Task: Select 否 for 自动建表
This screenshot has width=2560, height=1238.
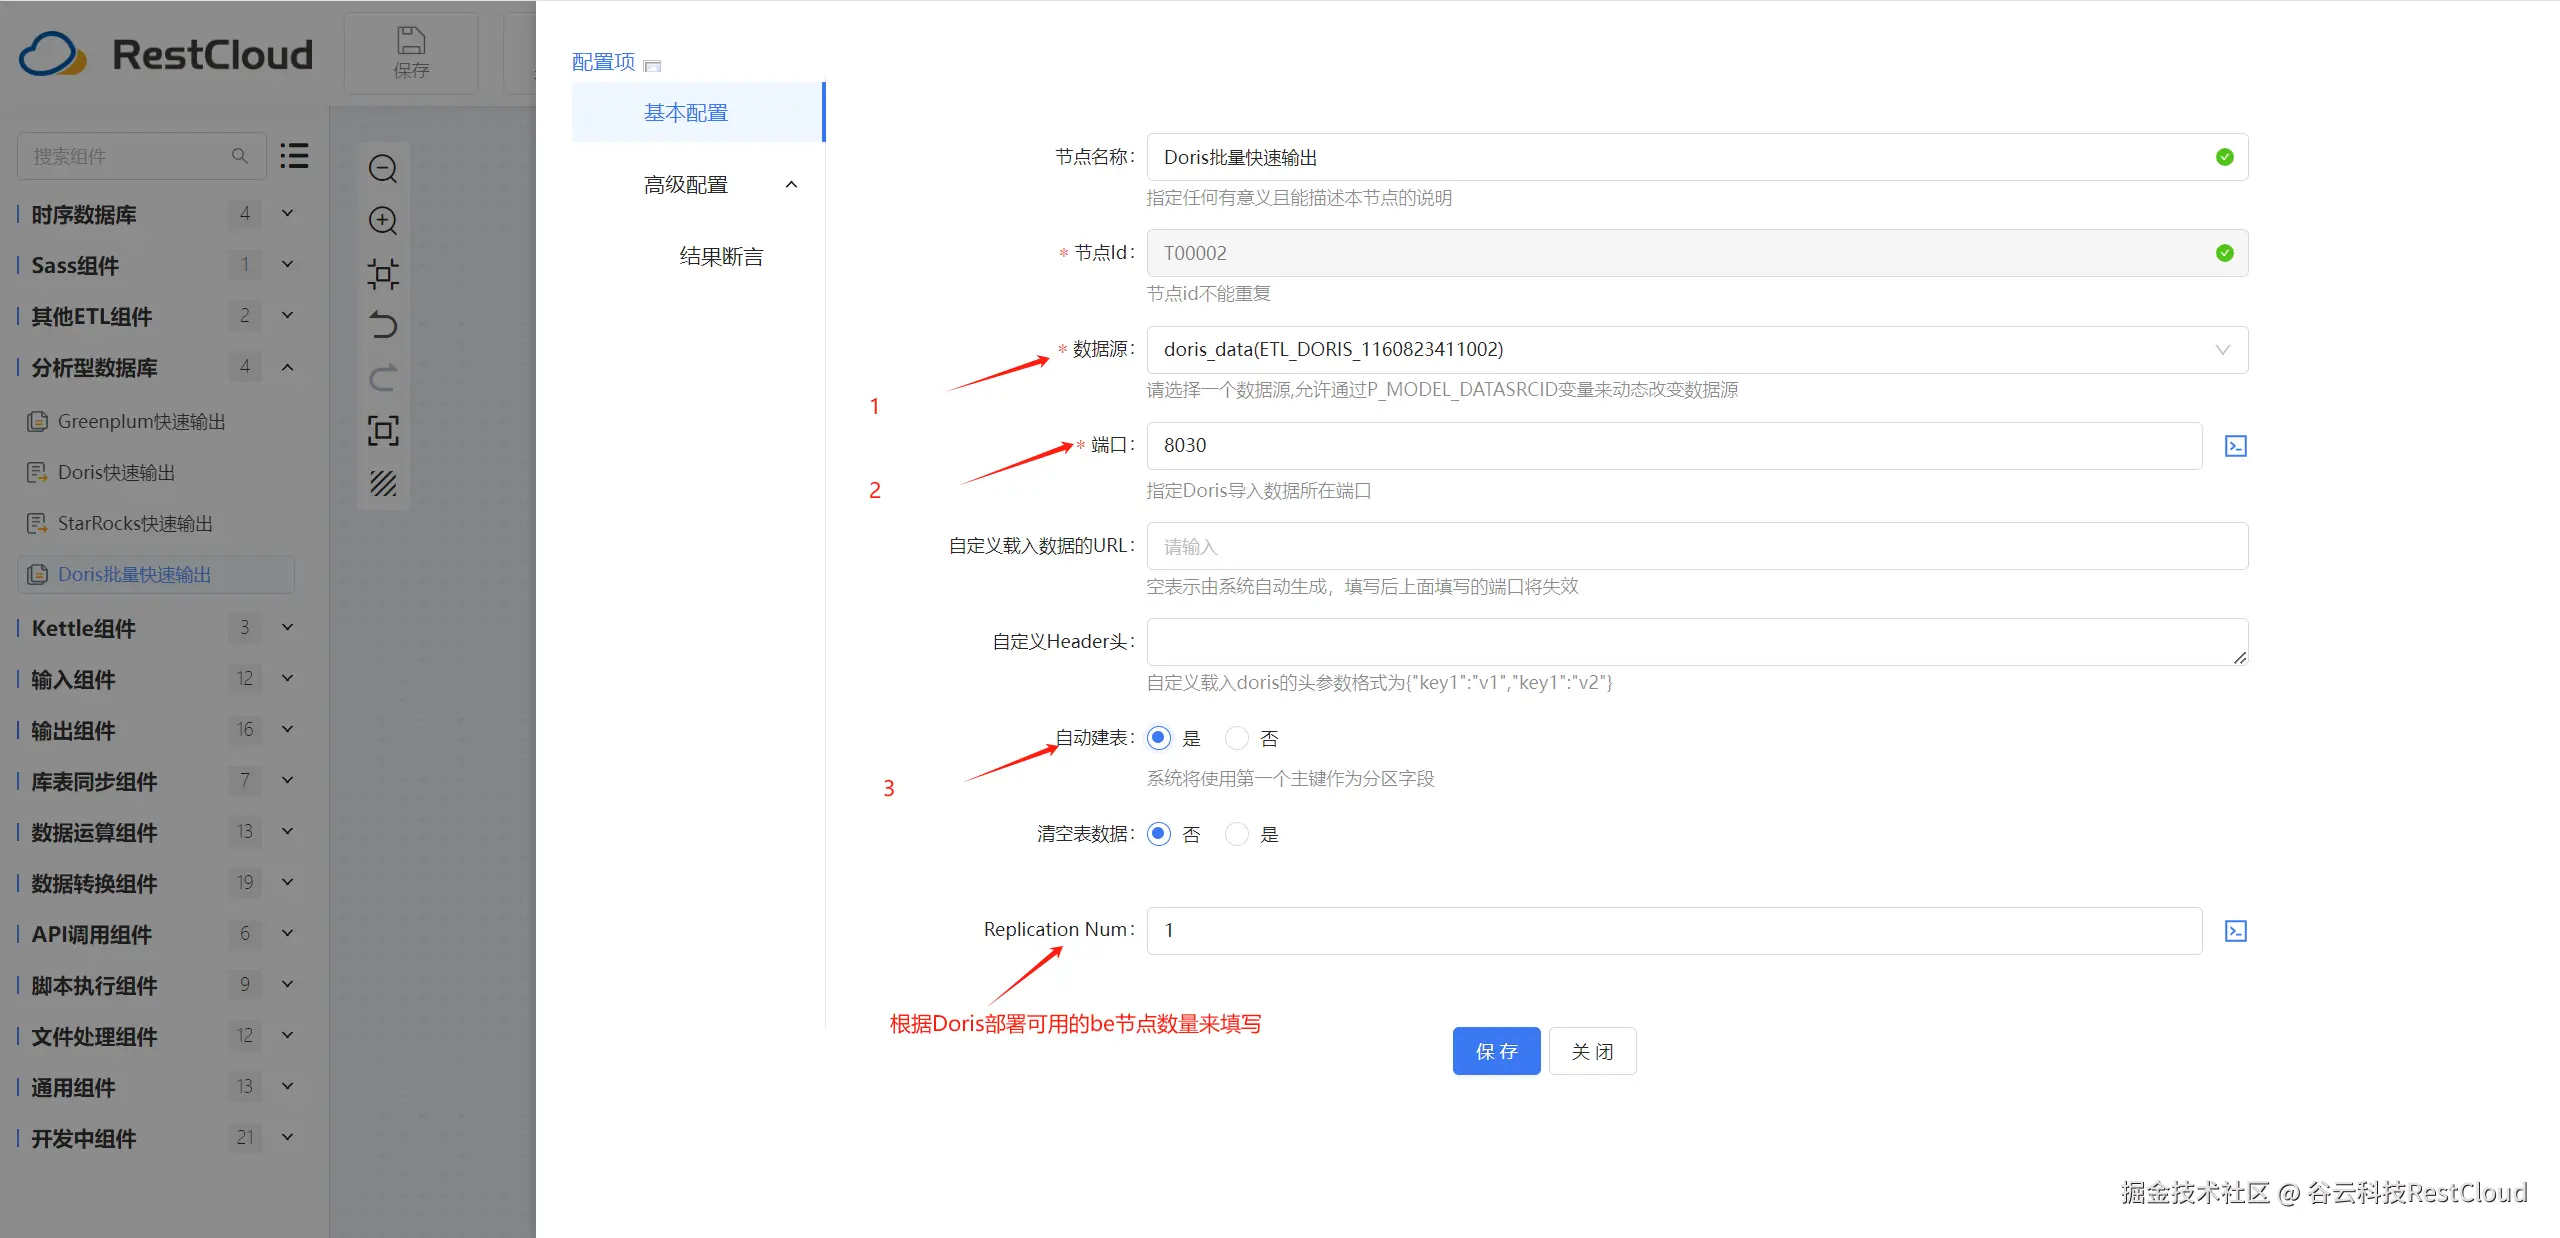Action: pos(1237,738)
